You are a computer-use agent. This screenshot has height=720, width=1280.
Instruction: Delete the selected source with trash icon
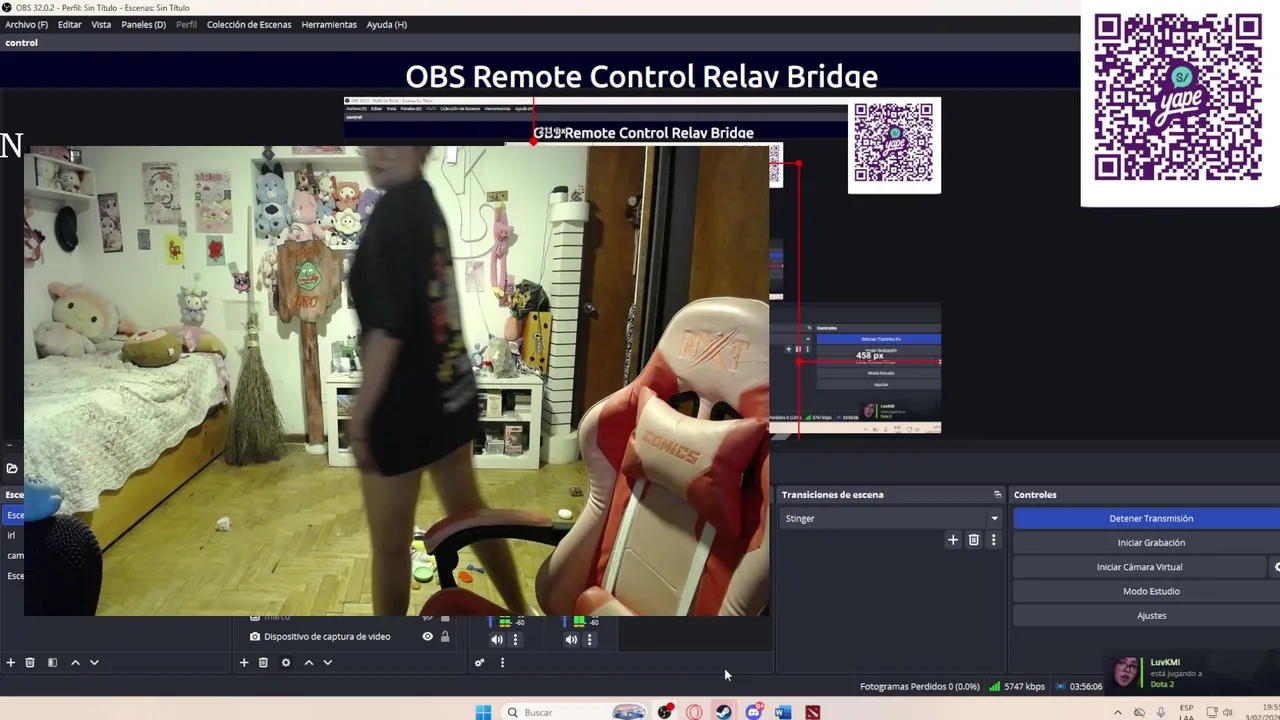[263, 662]
